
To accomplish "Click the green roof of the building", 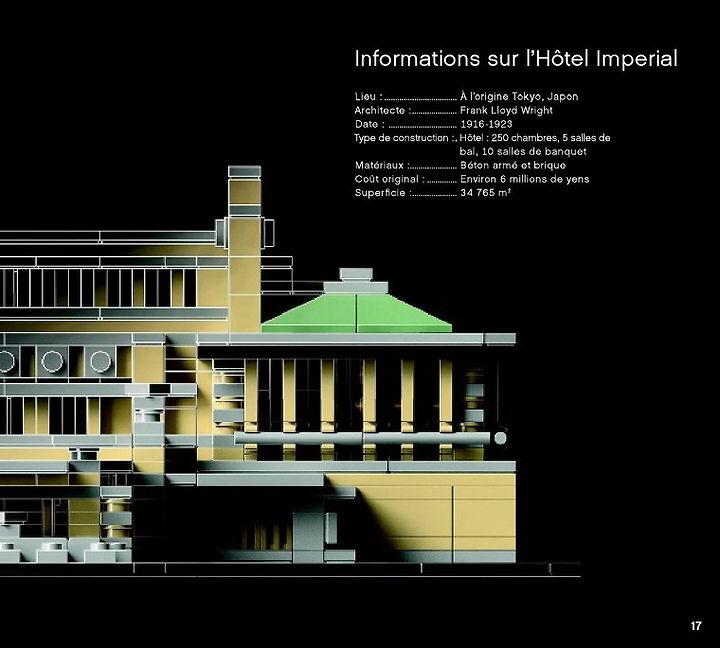I will (x=356, y=313).
